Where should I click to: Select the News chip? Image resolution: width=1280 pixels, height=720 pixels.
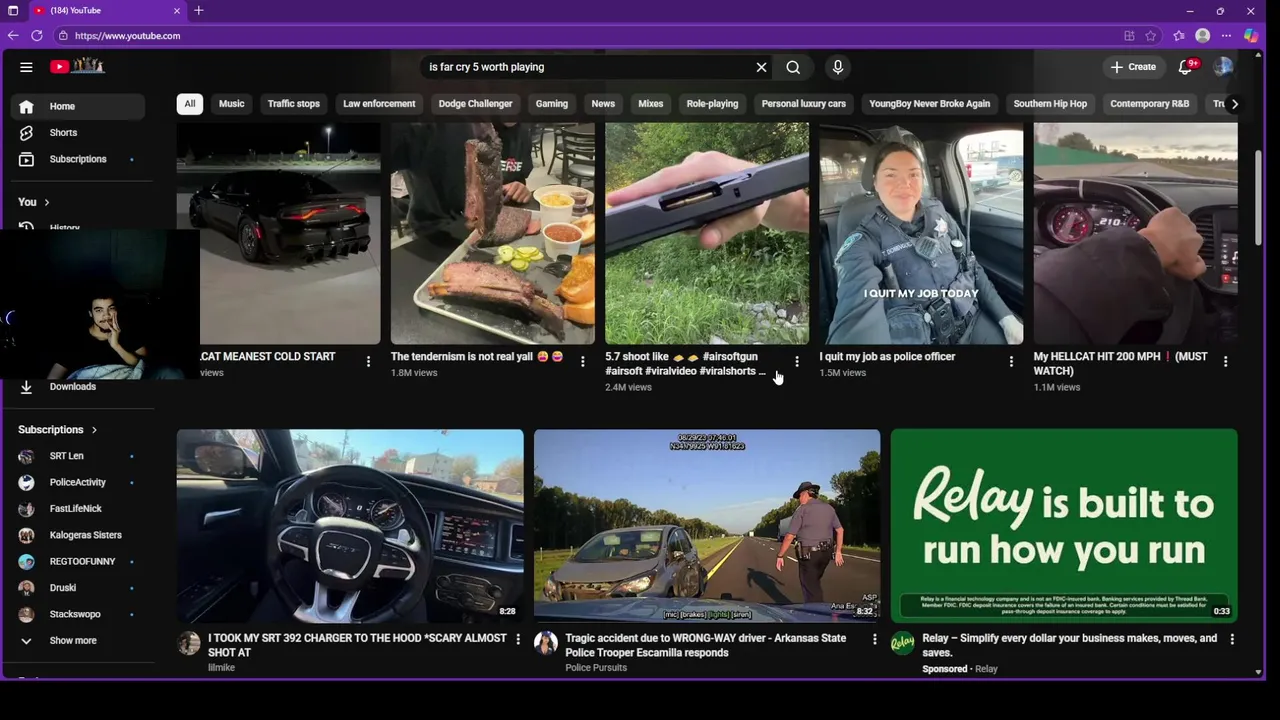tap(603, 104)
